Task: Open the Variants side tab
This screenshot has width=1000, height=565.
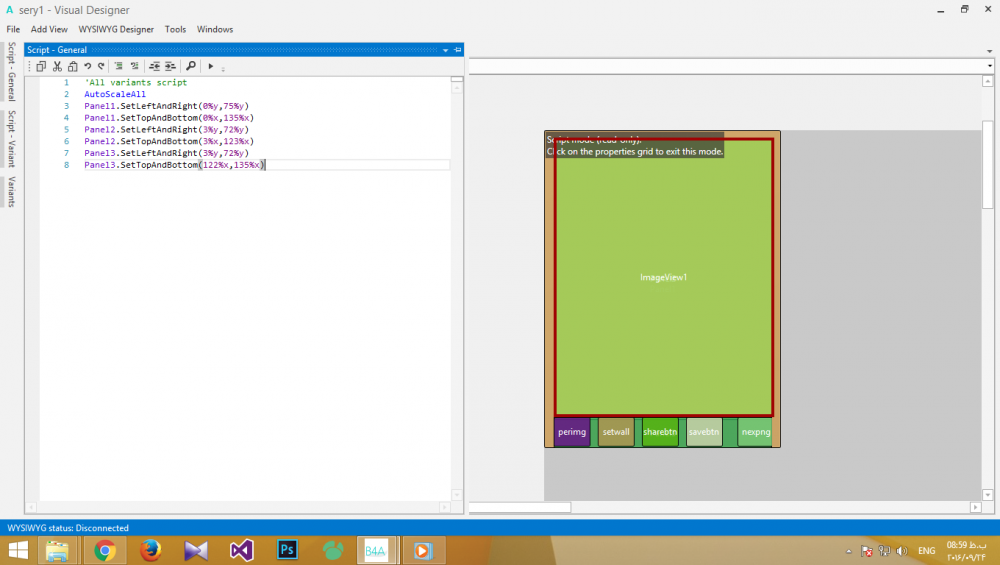Action: point(11,191)
